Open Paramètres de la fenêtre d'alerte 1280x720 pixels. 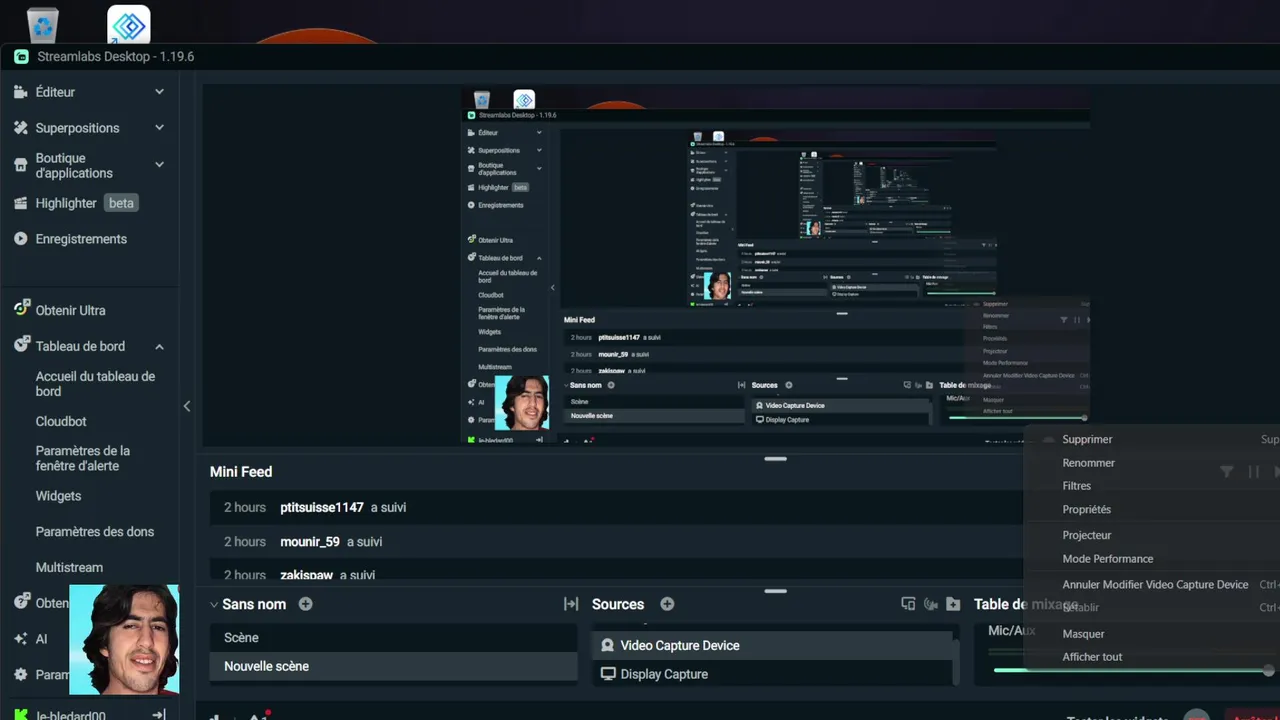pyautogui.click(x=83, y=458)
